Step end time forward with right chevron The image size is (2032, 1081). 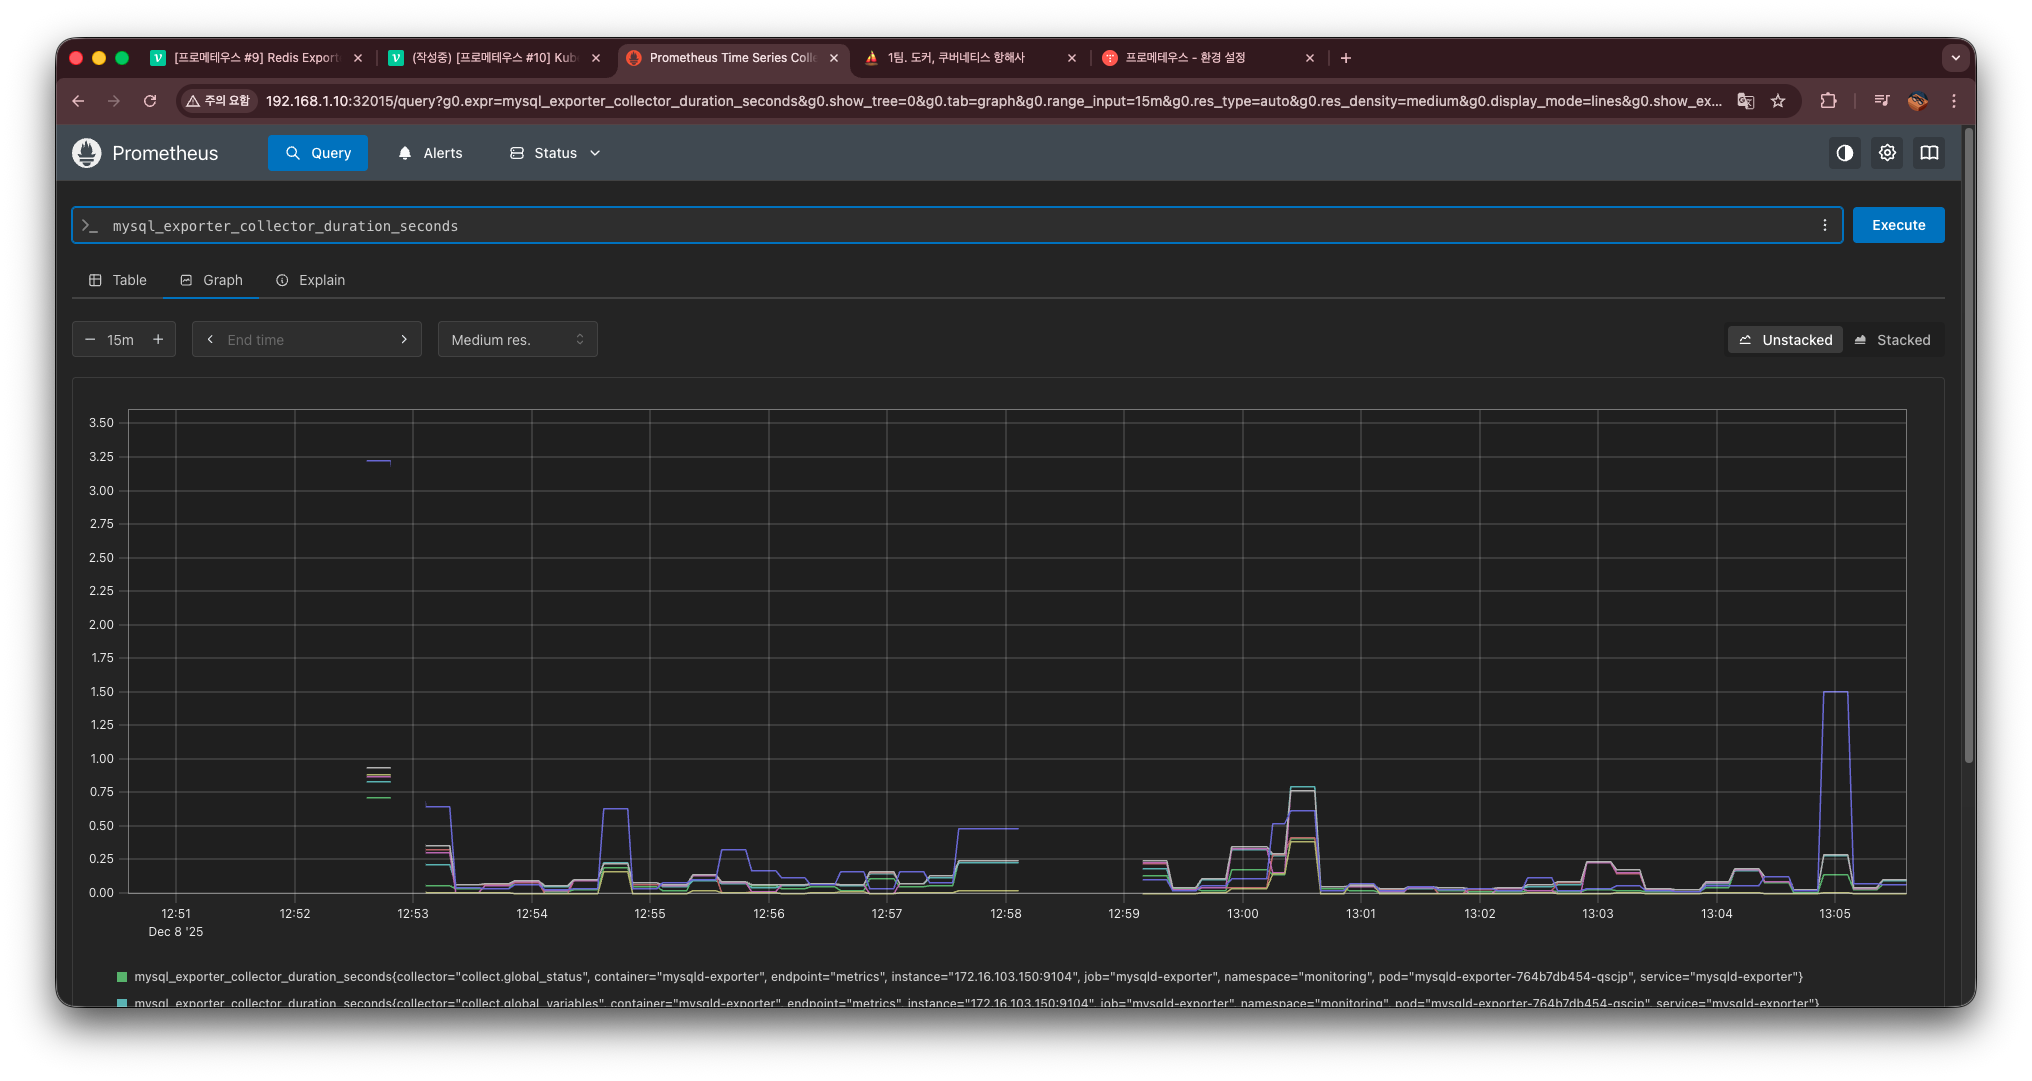point(404,340)
